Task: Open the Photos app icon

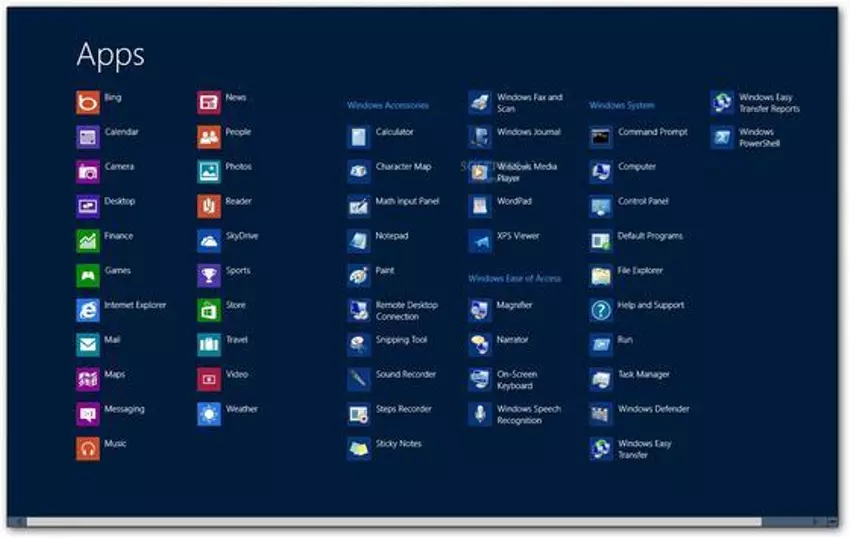Action: [209, 172]
